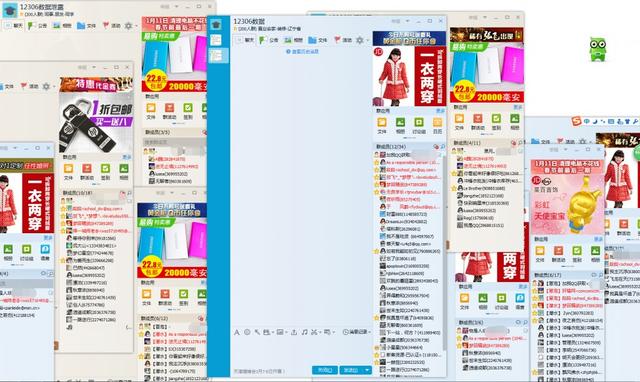Open 活动 tab in 12306数据资源 window
Screen dimensions: 640x382
[111, 25]
